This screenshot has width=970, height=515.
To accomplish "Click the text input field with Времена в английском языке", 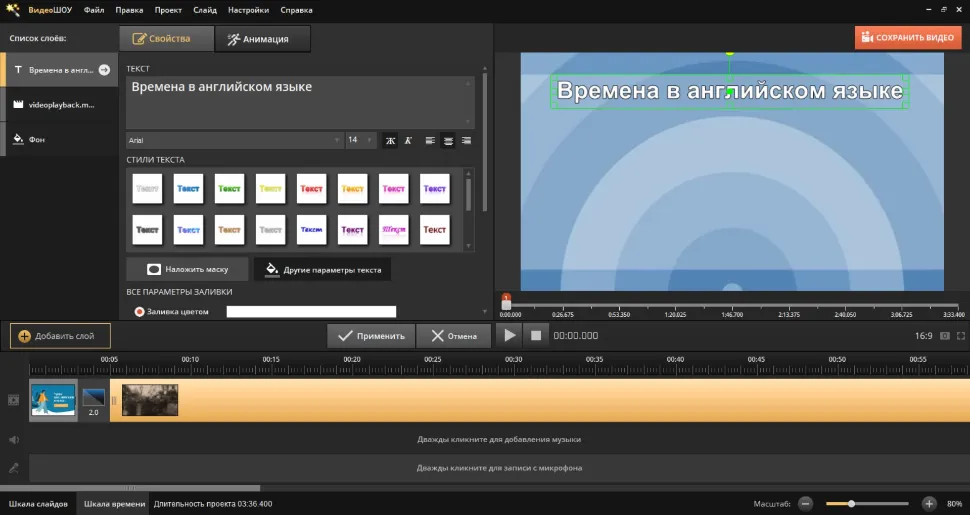I will [300, 102].
